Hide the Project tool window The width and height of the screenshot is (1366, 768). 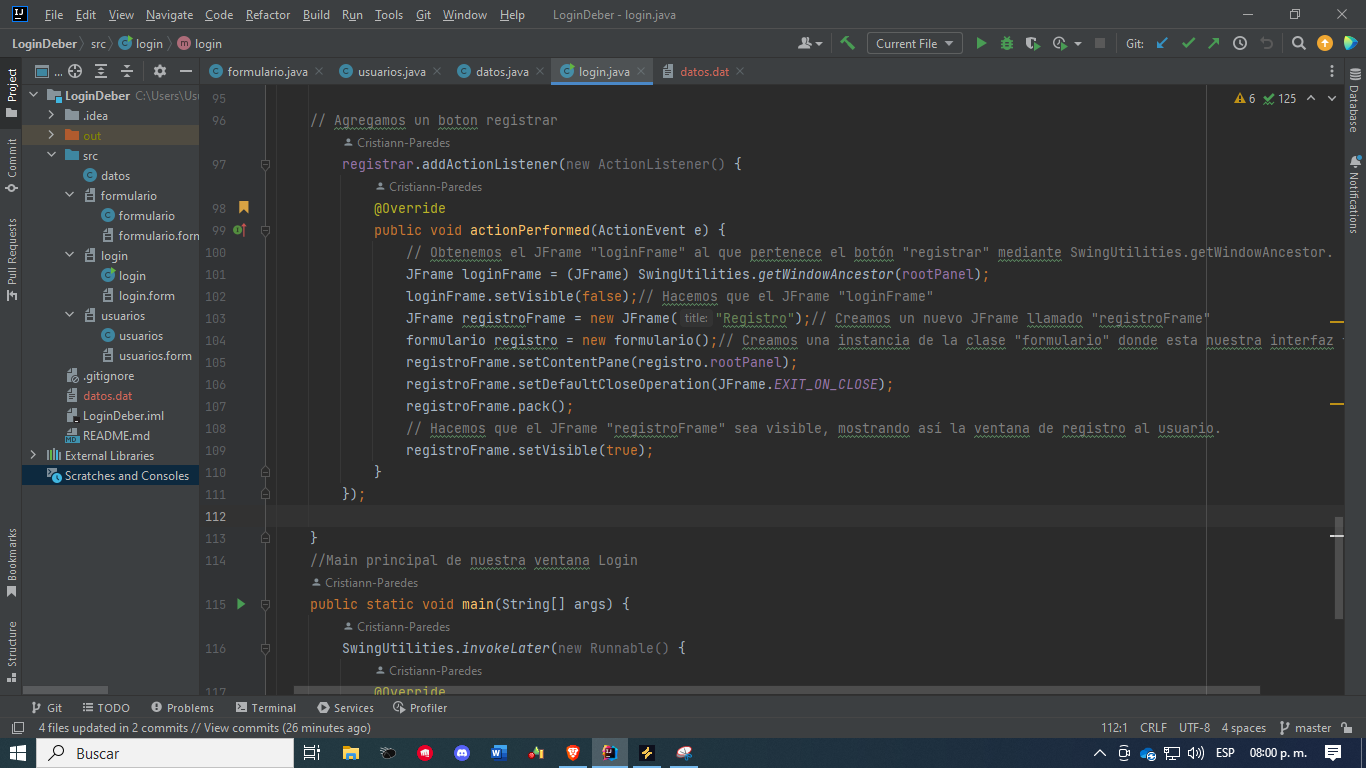[187, 71]
